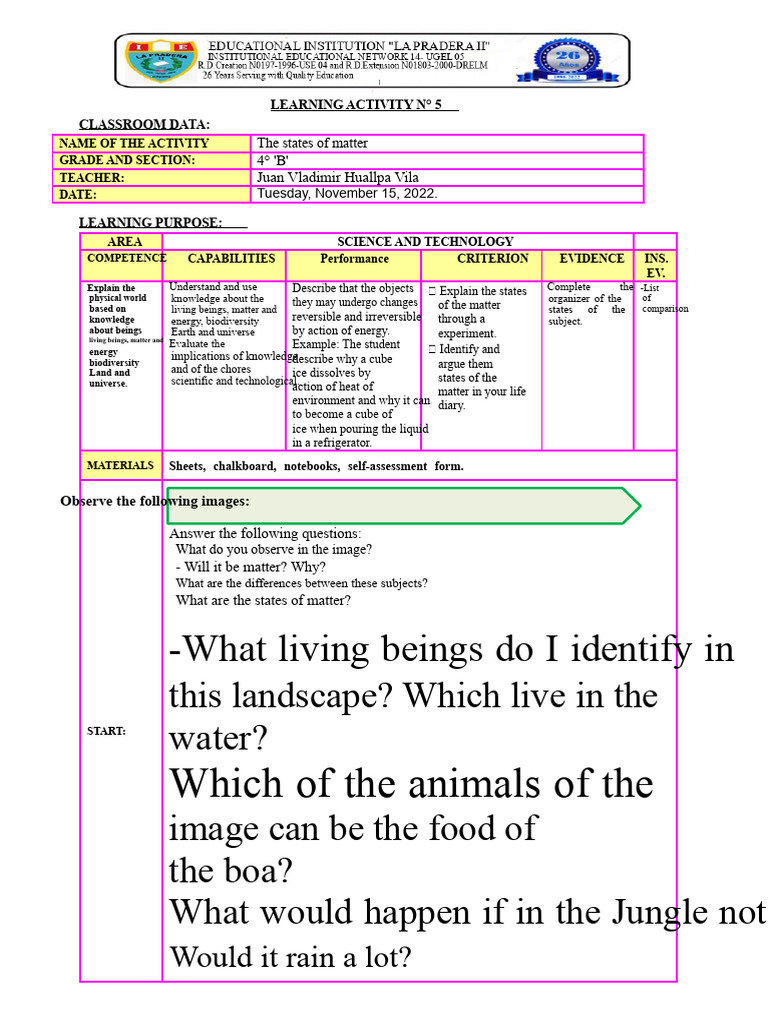Image resolution: width=768 pixels, height=1024 pixels.
Task: Click the 'The states of matter' cell
Action: (x=447, y=143)
